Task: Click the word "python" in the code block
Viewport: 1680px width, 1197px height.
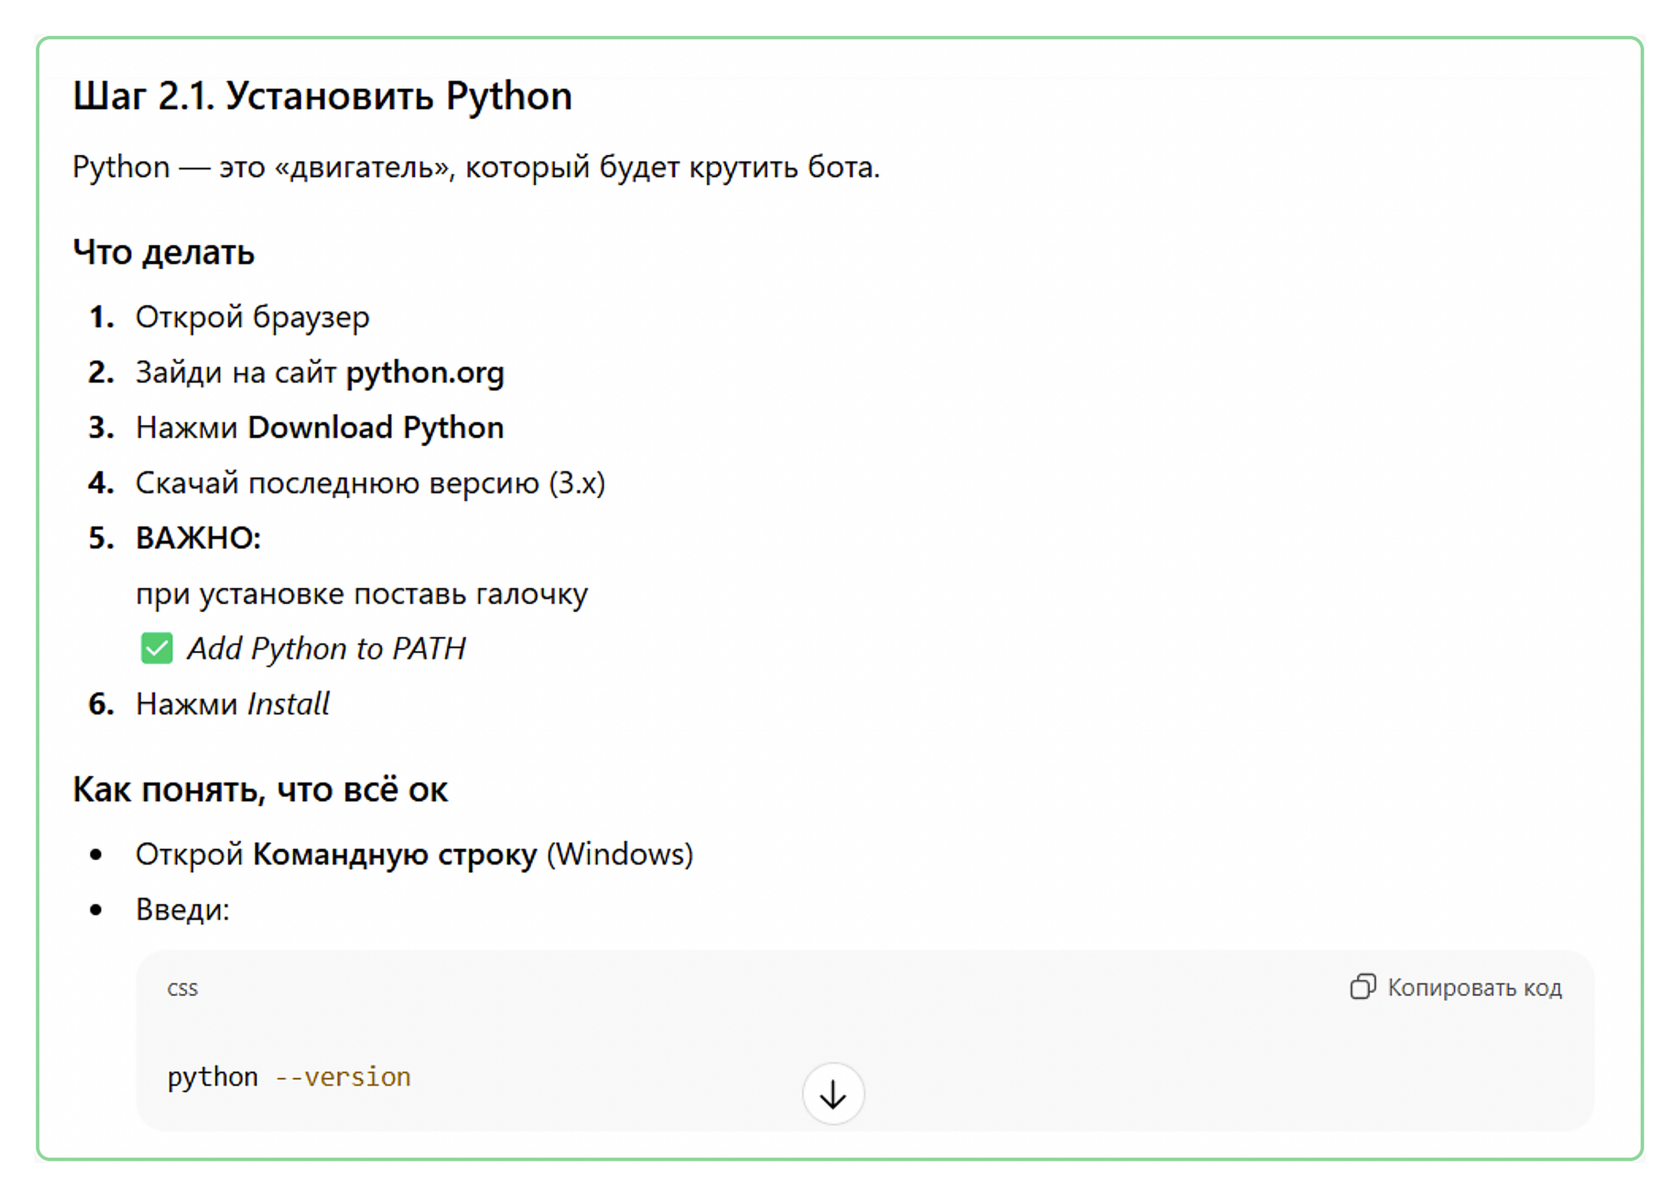Action: coord(212,1077)
